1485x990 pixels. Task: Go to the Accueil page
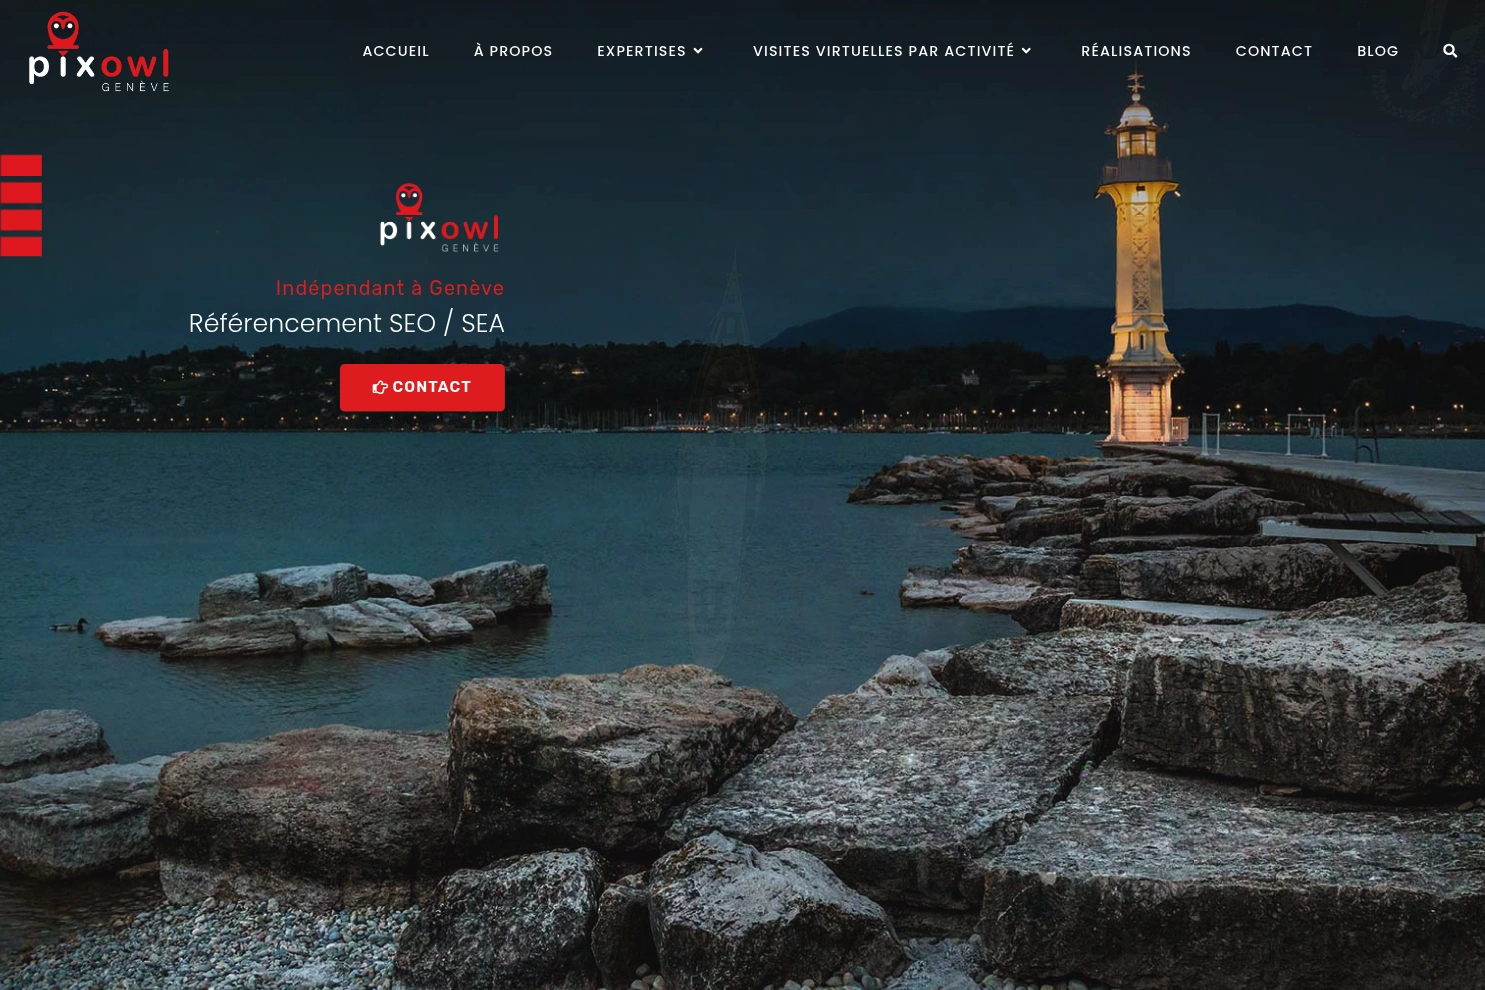point(396,51)
